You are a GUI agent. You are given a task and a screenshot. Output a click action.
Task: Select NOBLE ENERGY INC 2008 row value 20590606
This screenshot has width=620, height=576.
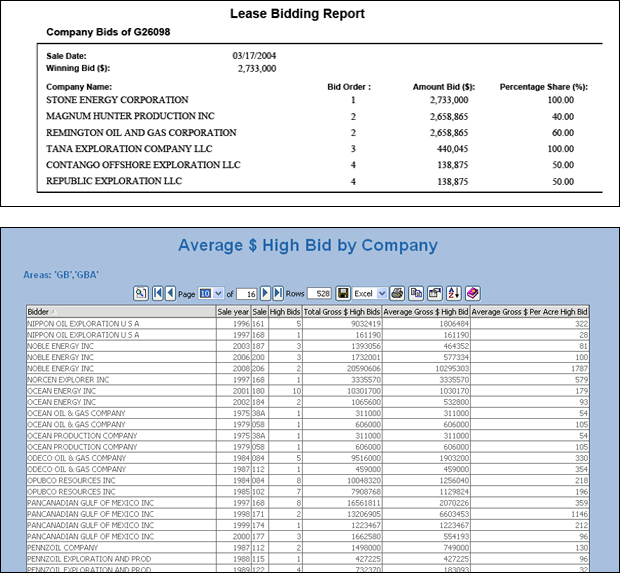point(366,368)
